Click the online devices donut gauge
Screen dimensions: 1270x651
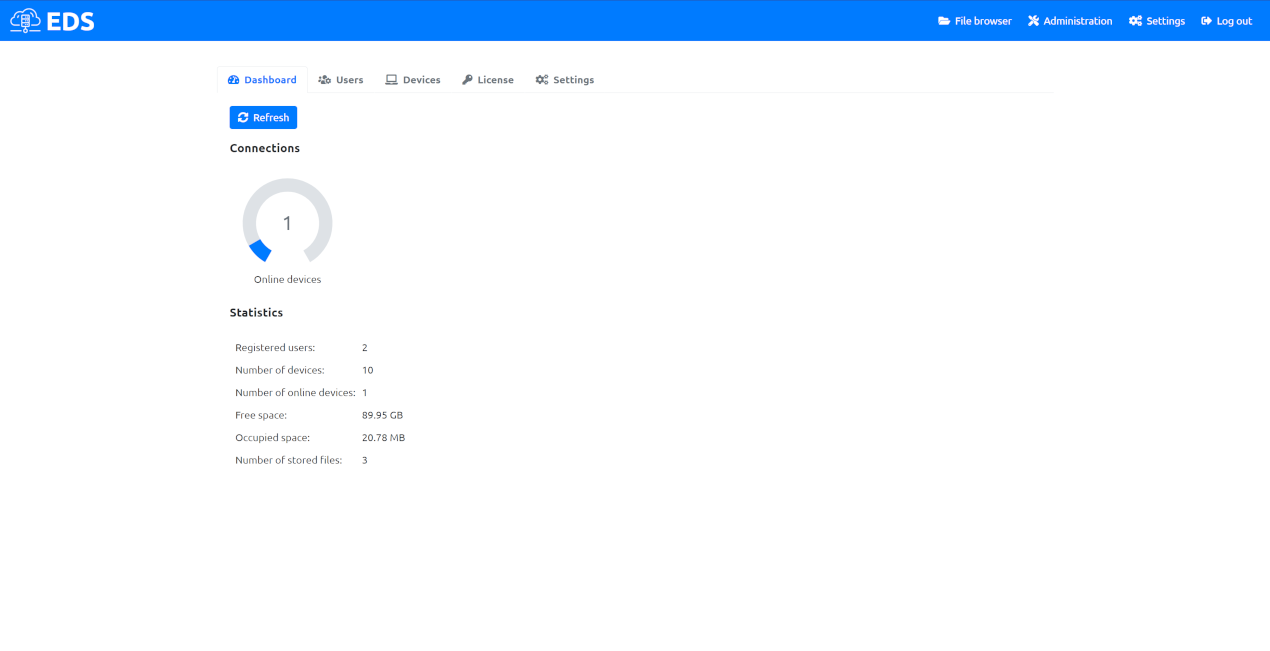pyautogui.click(x=287, y=221)
